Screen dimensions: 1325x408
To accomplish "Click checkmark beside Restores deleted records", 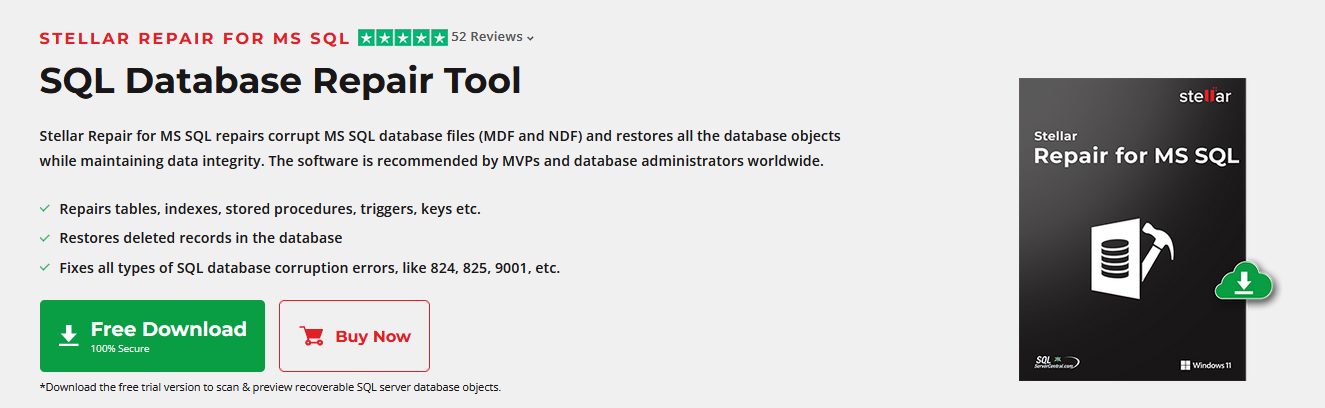I will pos(45,238).
